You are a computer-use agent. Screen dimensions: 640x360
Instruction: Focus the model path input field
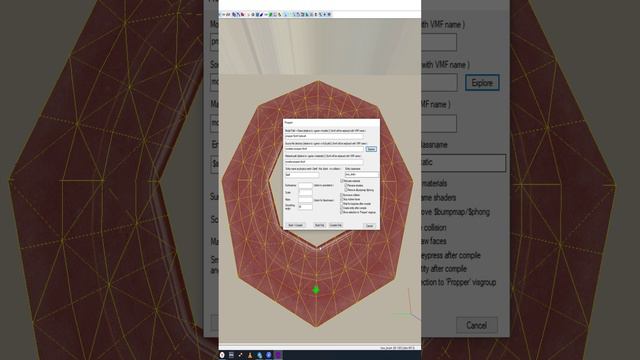tap(324, 136)
